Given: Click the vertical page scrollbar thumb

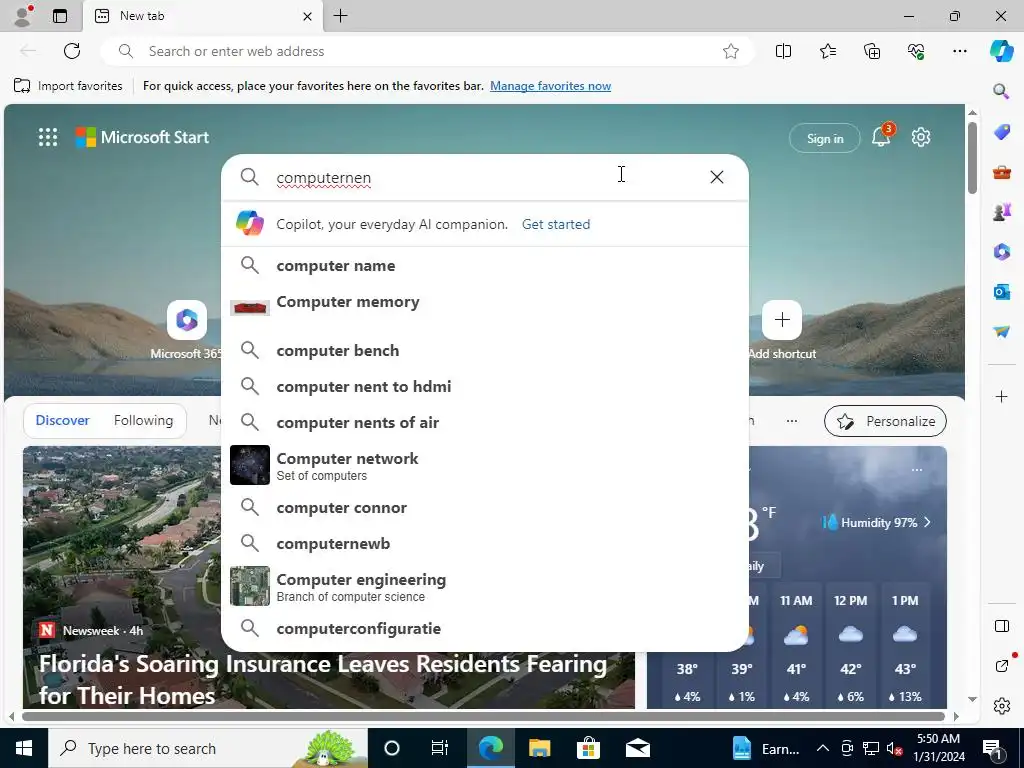Looking at the screenshot, I should [972, 157].
